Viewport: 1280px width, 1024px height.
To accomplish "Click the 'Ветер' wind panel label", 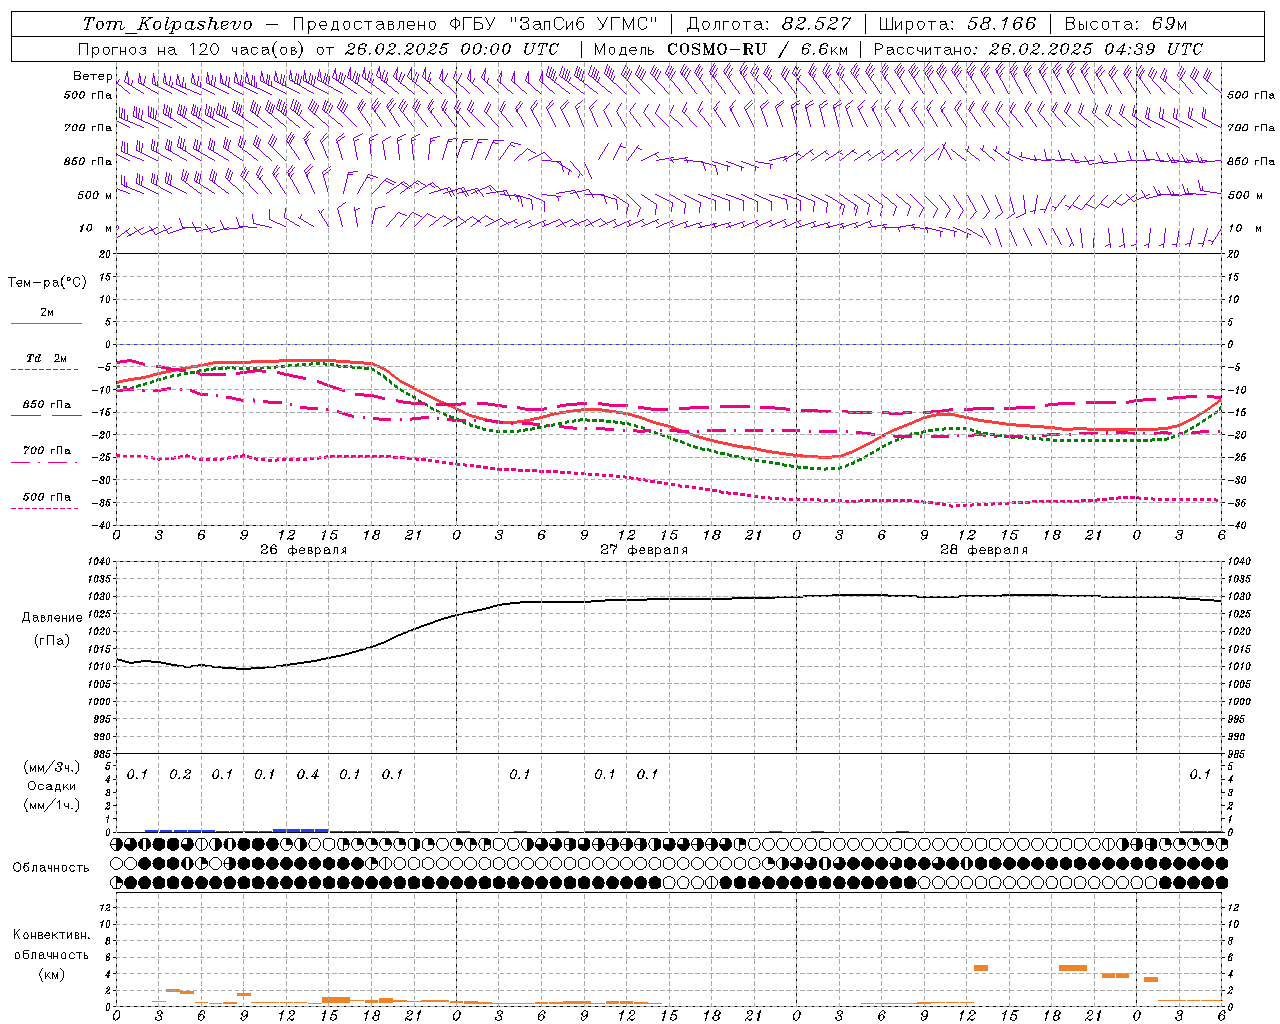I will click(92, 76).
